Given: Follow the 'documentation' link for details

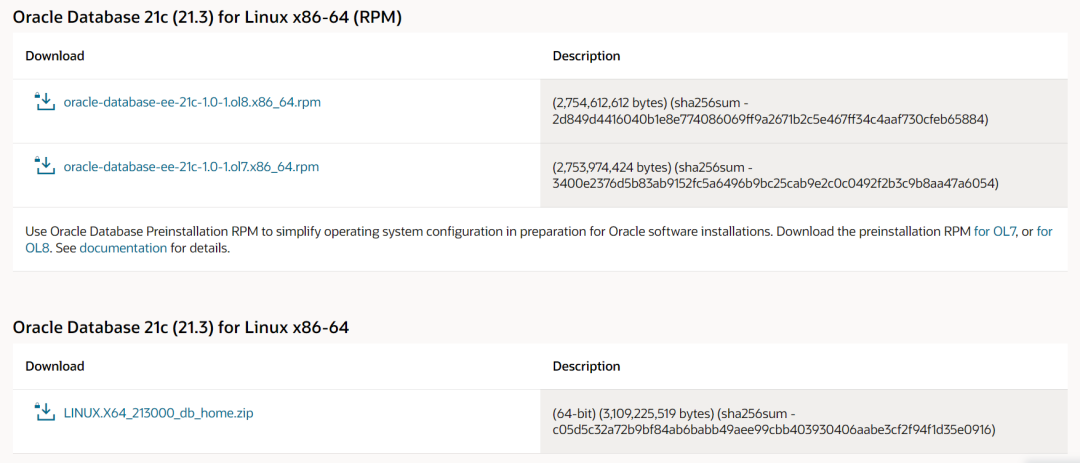Looking at the screenshot, I should click(x=123, y=248).
